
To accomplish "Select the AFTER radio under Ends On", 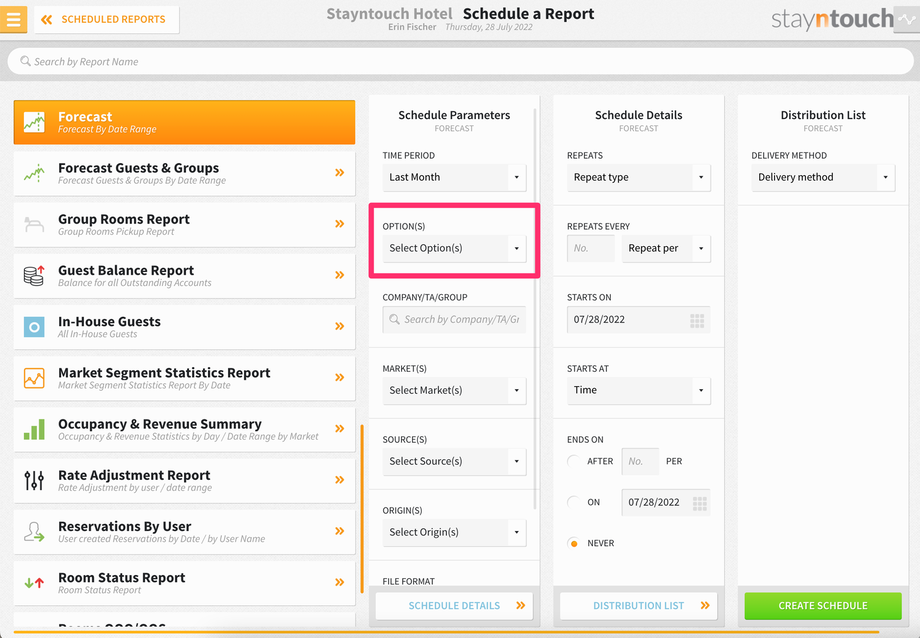I will click(574, 461).
